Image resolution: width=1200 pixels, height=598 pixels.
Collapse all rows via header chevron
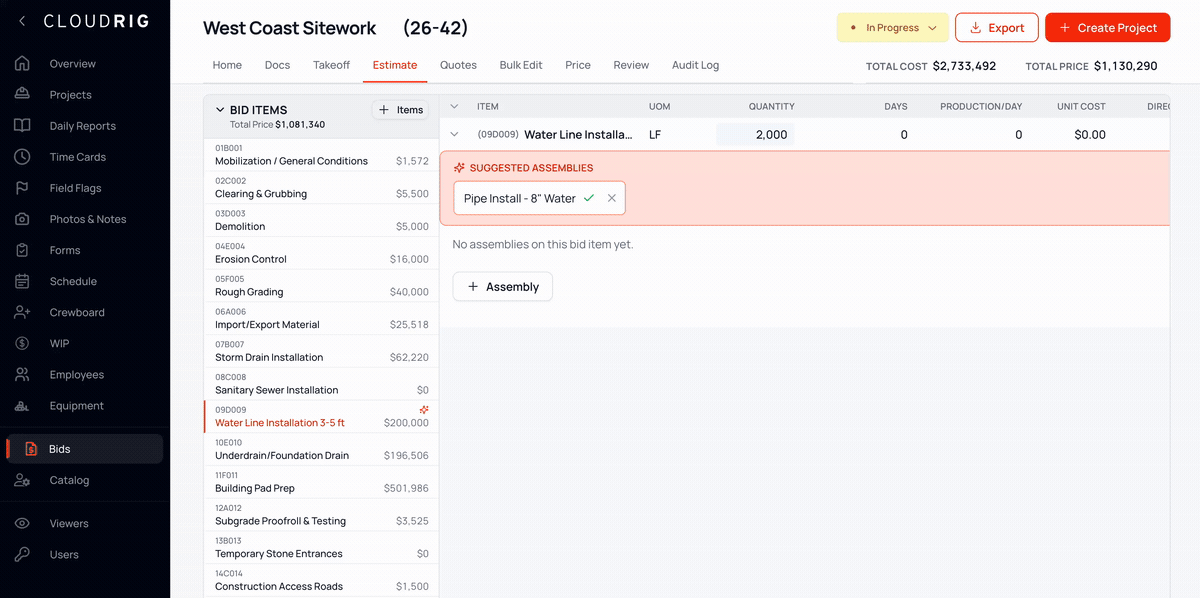tap(454, 106)
